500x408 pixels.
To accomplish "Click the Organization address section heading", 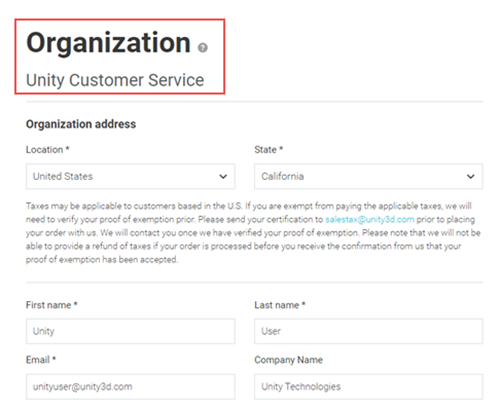I will coord(81,124).
